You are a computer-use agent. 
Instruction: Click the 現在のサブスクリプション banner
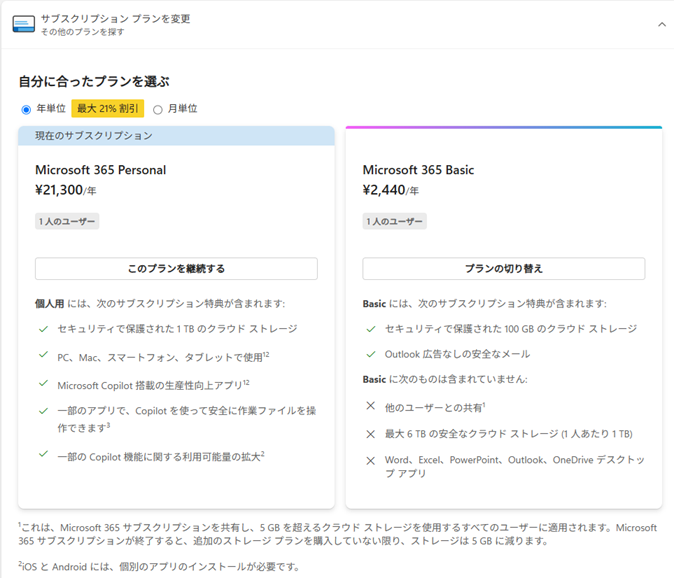pos(176,136)
